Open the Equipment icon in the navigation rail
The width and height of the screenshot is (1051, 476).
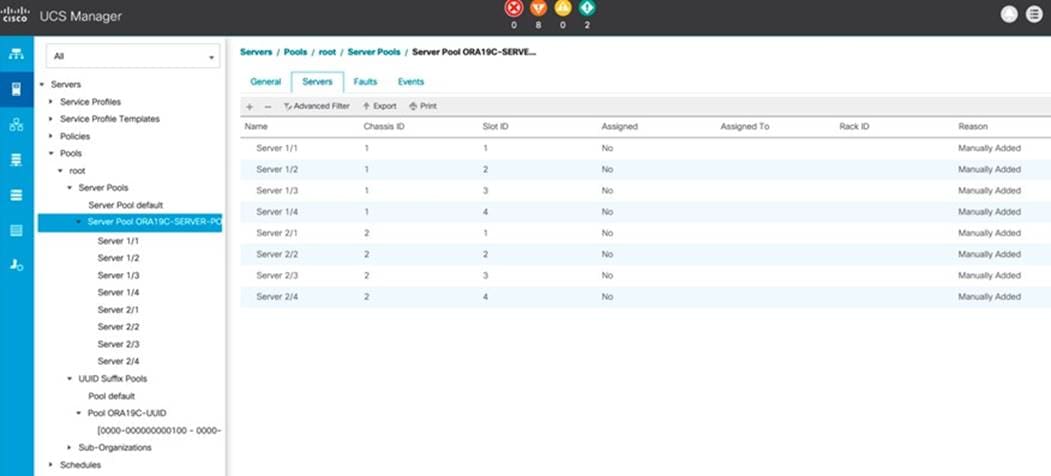[x=16, y=54]
